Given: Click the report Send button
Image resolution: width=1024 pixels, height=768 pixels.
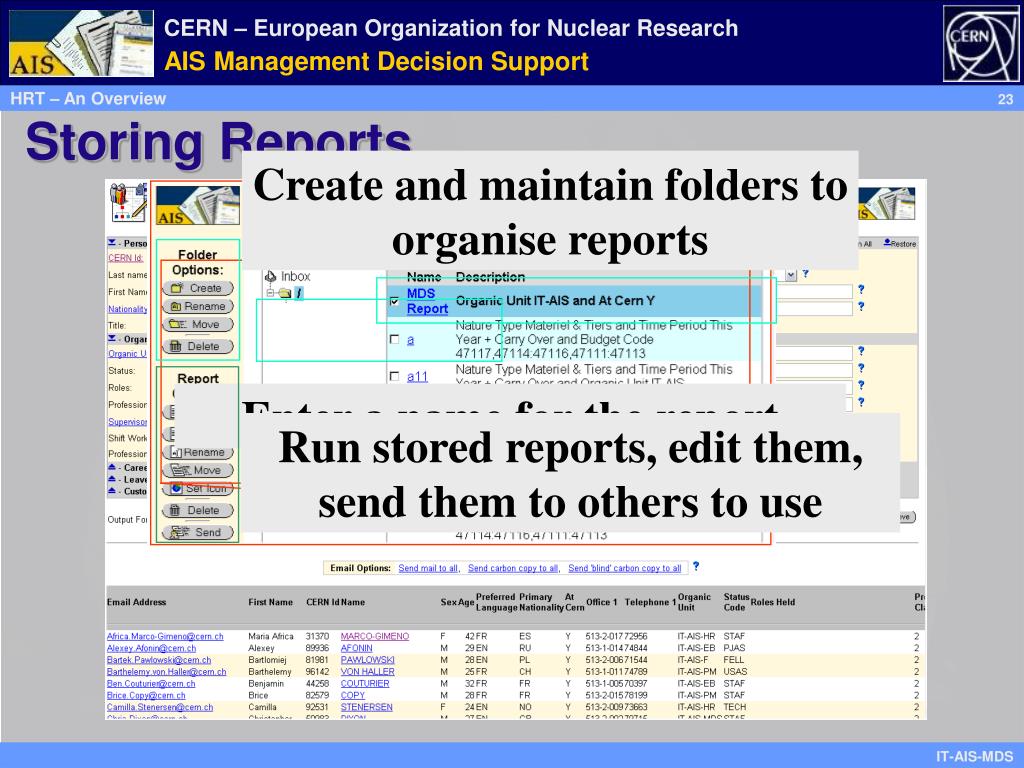Looking at the screenshot, I should click(198, 532).
